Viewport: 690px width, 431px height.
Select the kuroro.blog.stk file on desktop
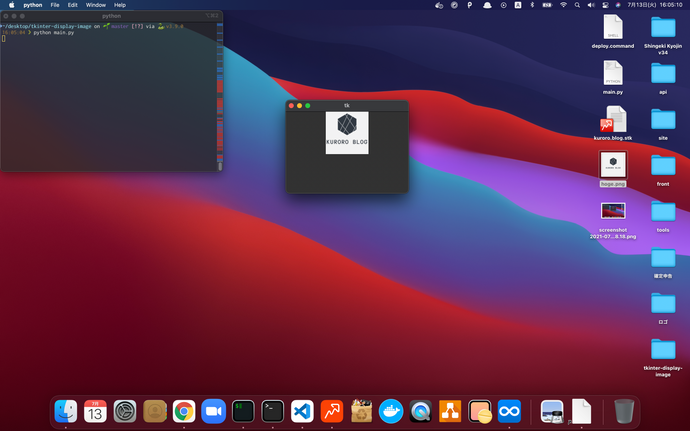point(613,123)
